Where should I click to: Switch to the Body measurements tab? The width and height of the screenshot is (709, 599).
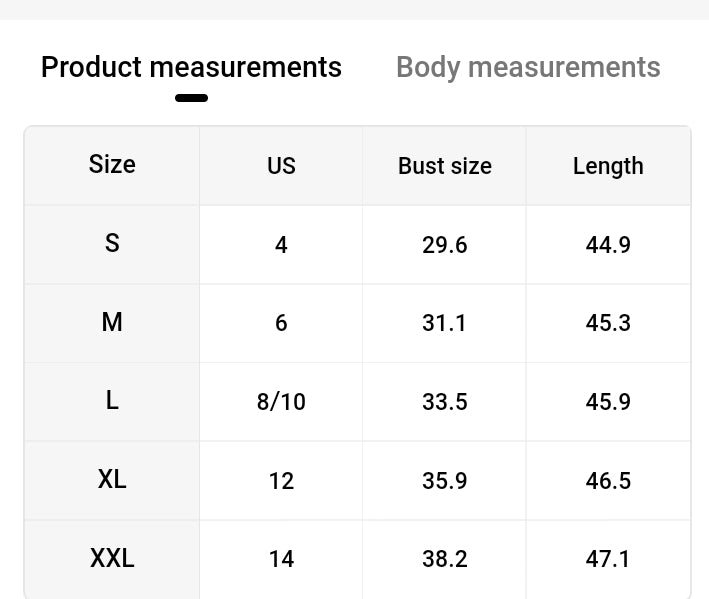pos(528,68)
